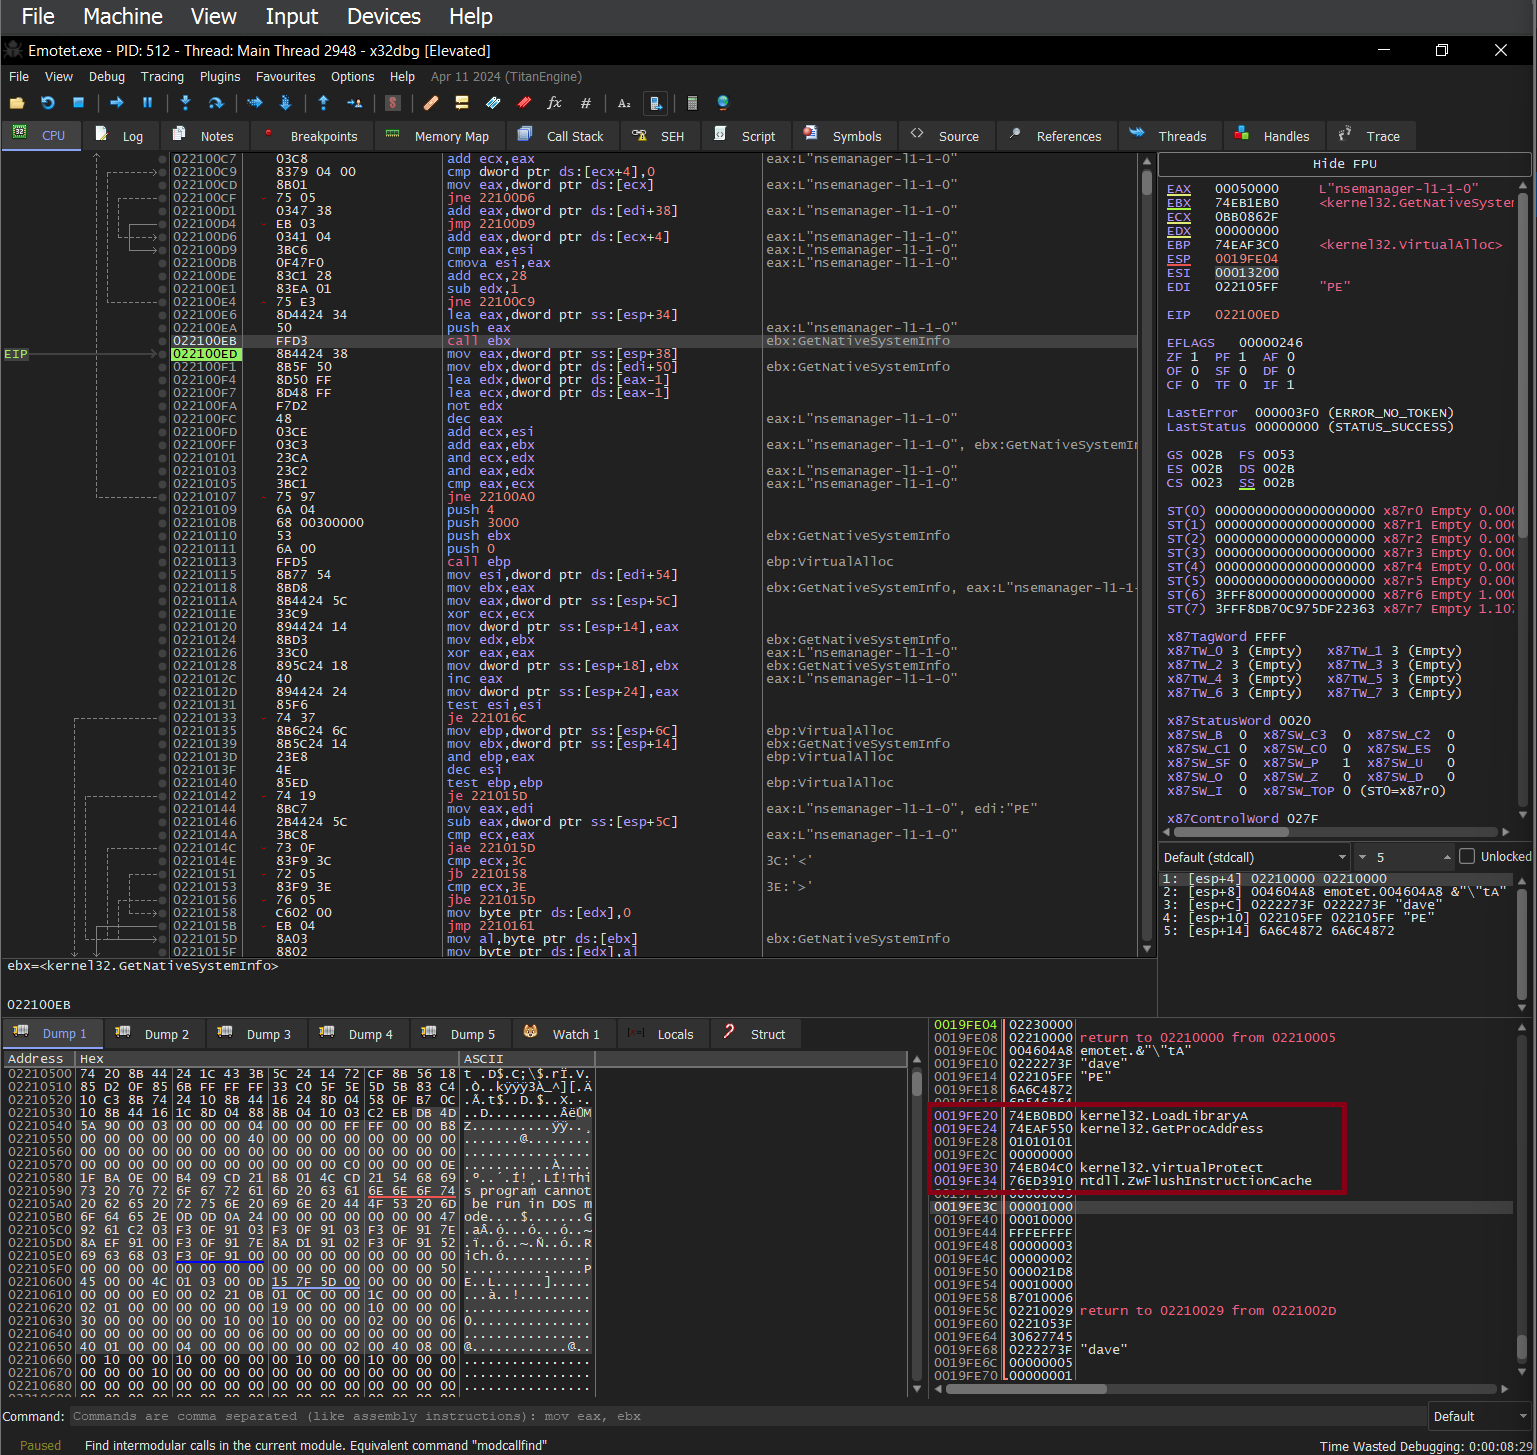Open the Symbols tab
This screenshot has height=1455, width=1537.
point(844,136)
